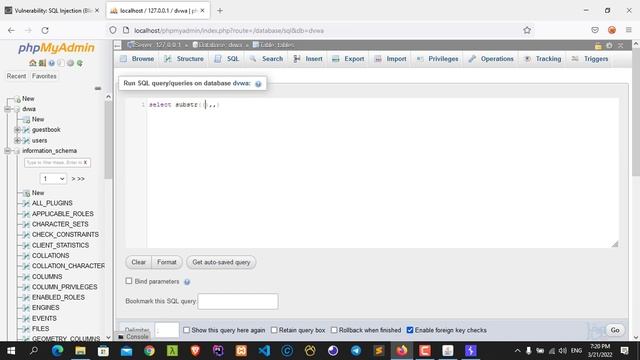This screenshot has width=640, height=360.
Task: Open Visual Studio Code from taskbar
Action: 264,351
